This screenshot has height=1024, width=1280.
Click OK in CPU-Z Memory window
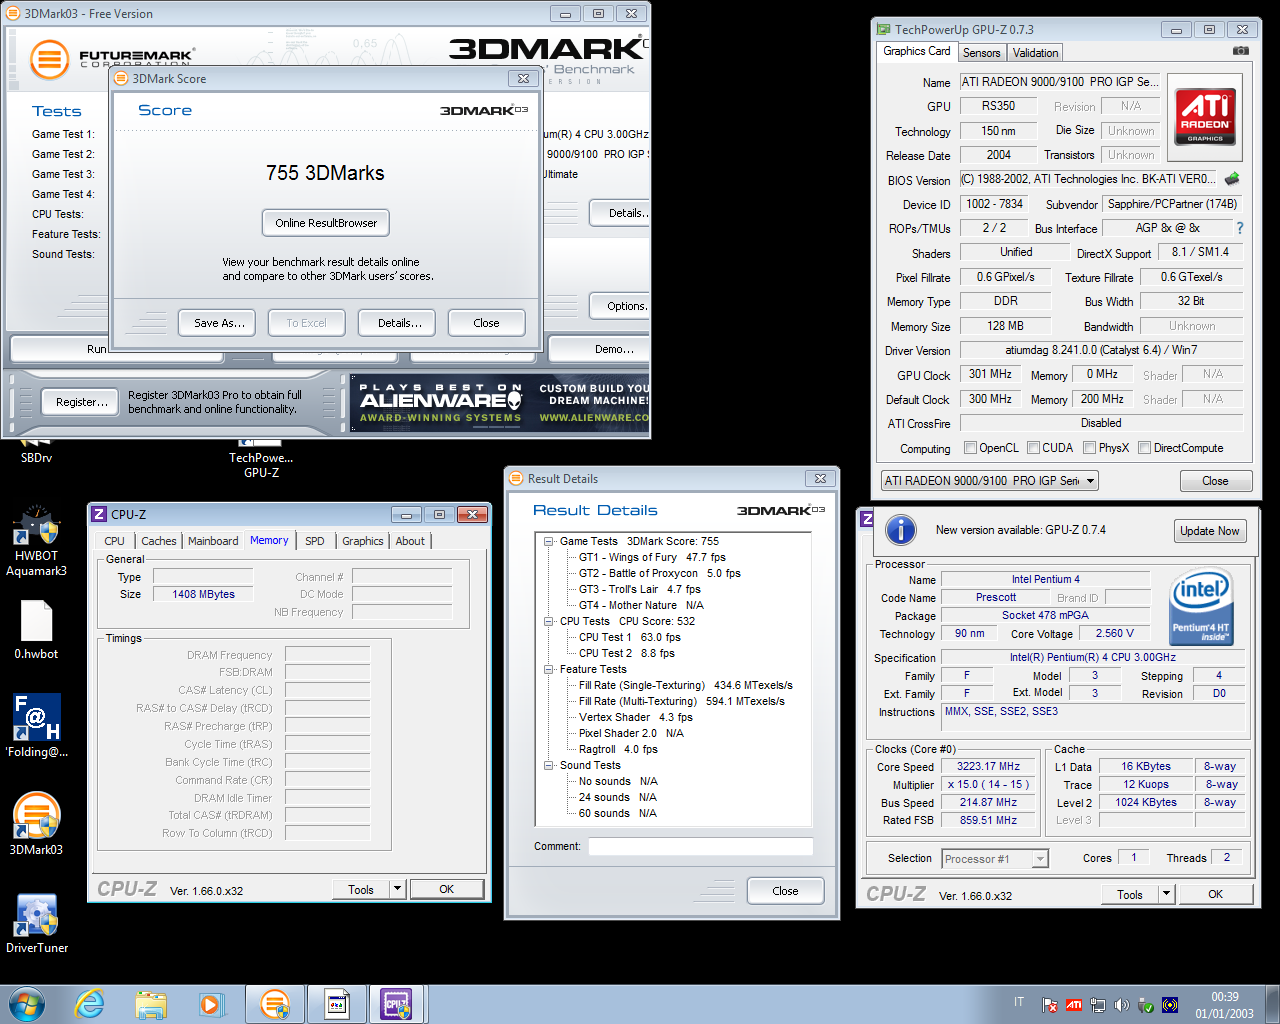pos(446,889)
